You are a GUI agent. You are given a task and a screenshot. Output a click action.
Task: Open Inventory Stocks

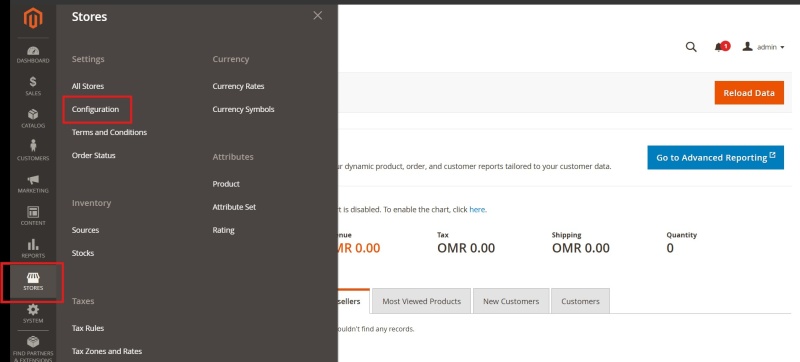click(83, 253)
